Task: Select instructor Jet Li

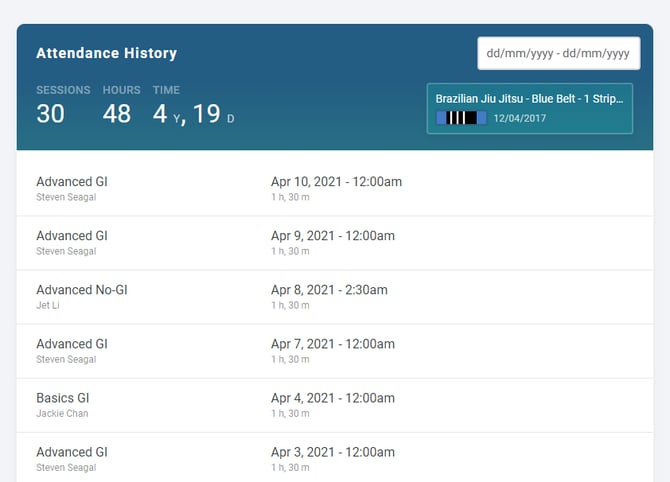Action: pyautogui.click(x=49, y=305)
